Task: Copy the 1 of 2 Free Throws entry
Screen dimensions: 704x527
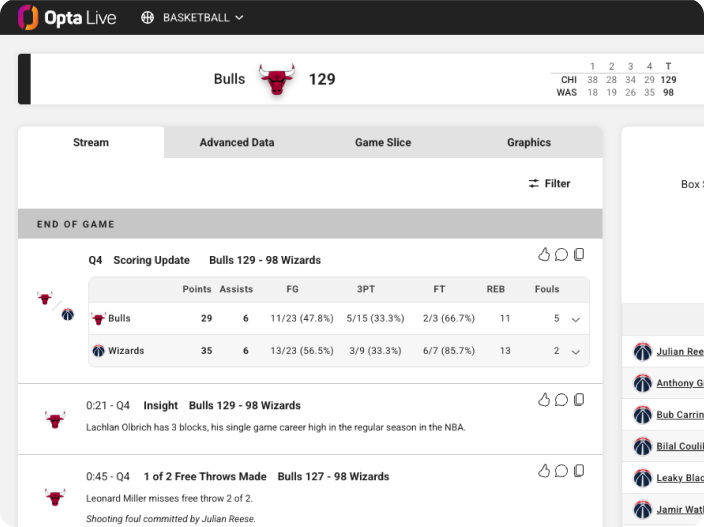Action: coord(579,470)
